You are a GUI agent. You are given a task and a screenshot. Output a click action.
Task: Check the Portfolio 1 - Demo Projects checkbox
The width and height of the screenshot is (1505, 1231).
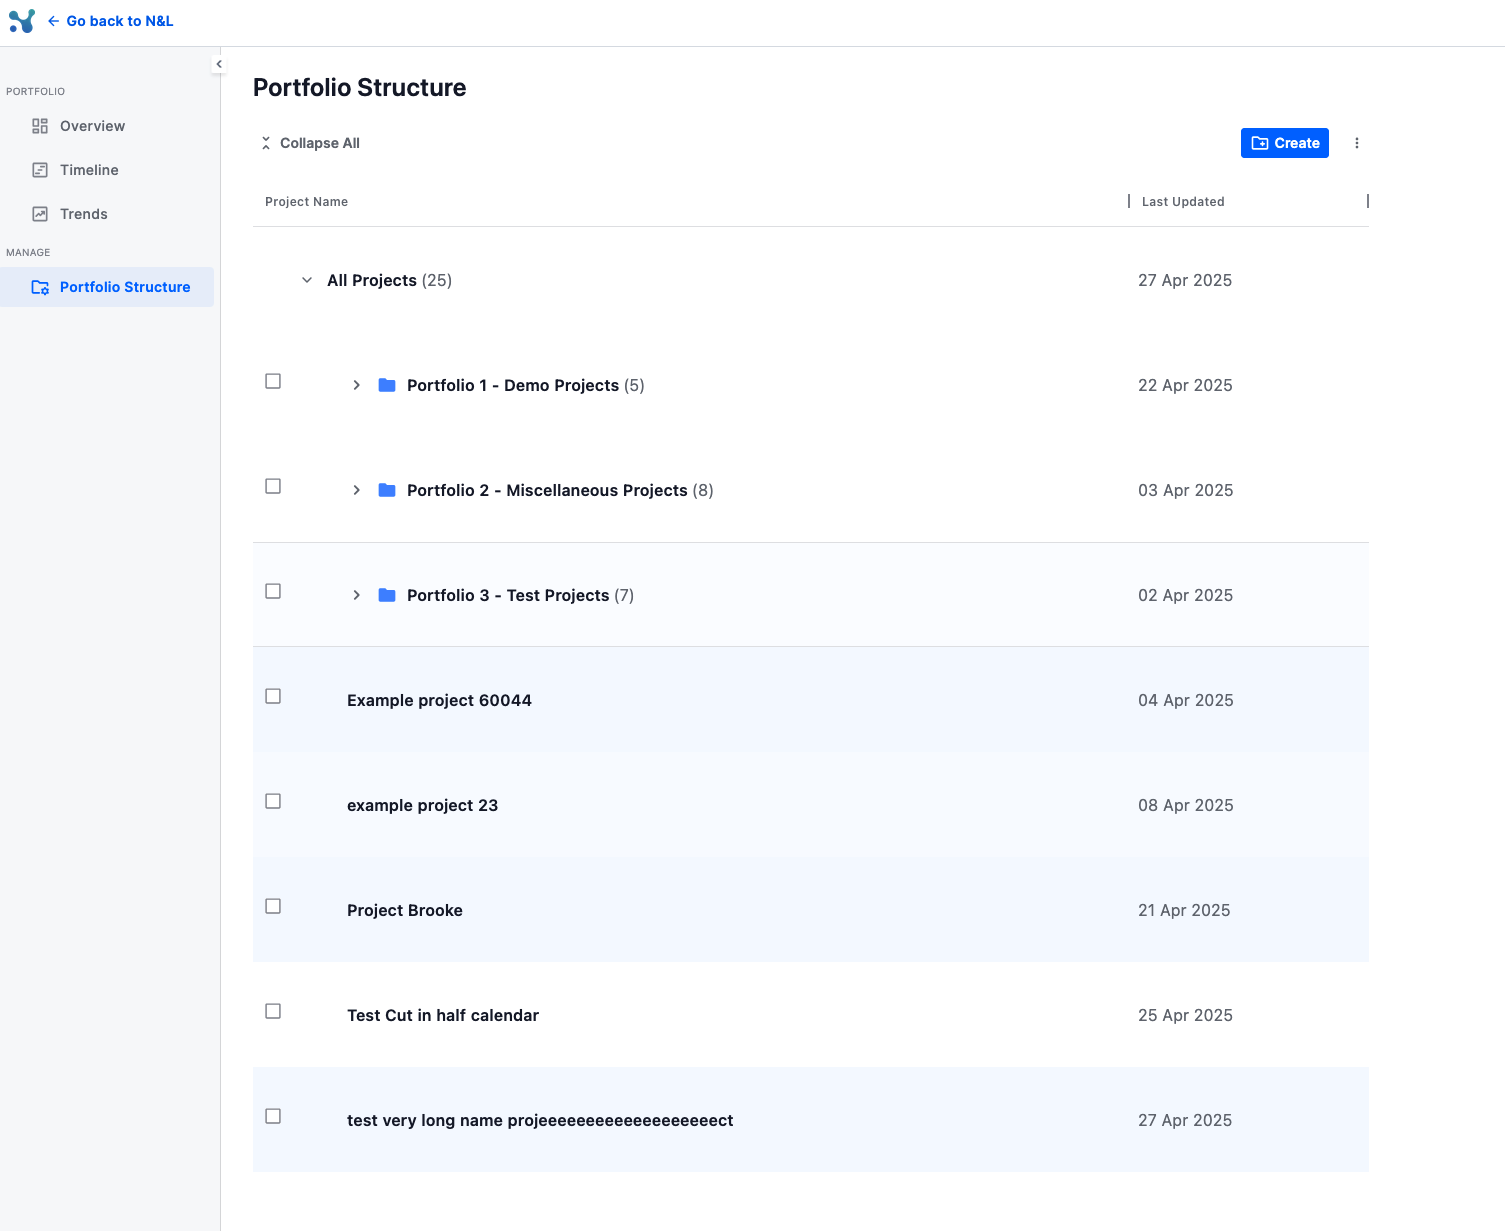[x=273, y=381]
